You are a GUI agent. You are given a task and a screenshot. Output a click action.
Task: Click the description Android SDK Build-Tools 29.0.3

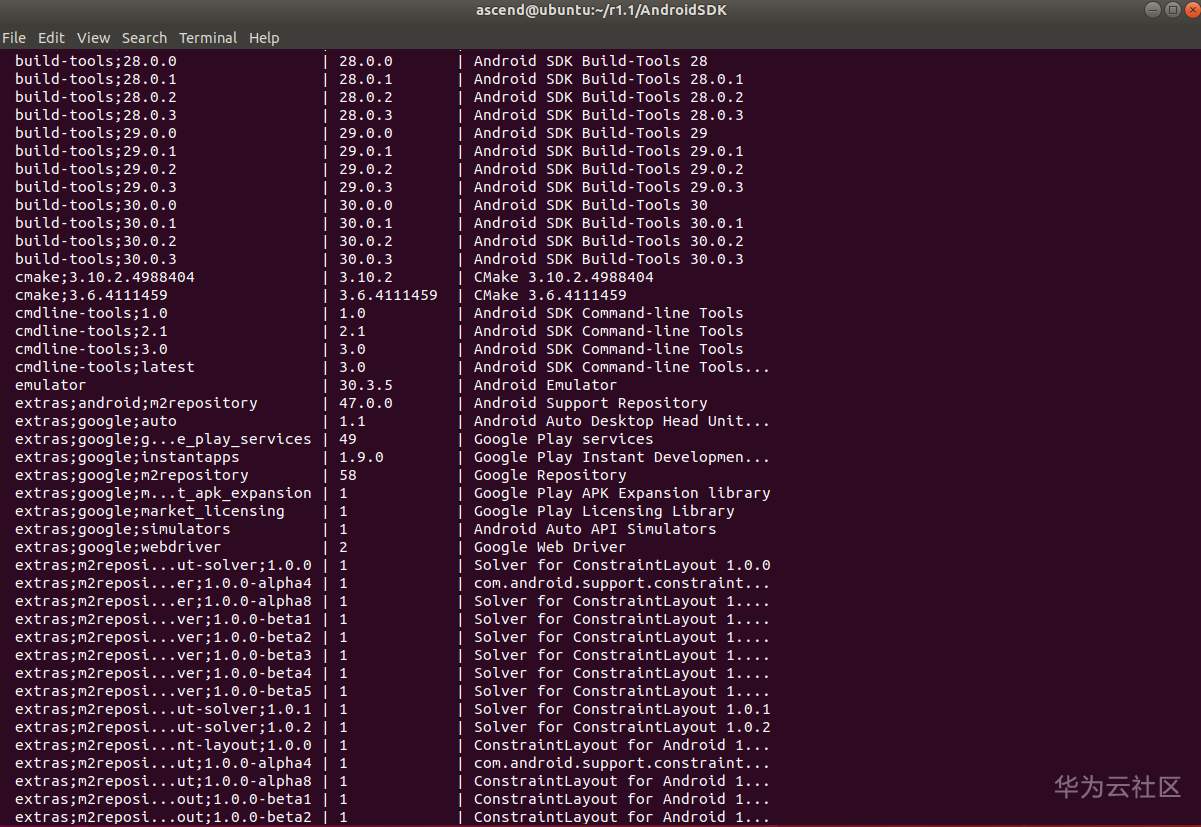[x=608, y=187]
